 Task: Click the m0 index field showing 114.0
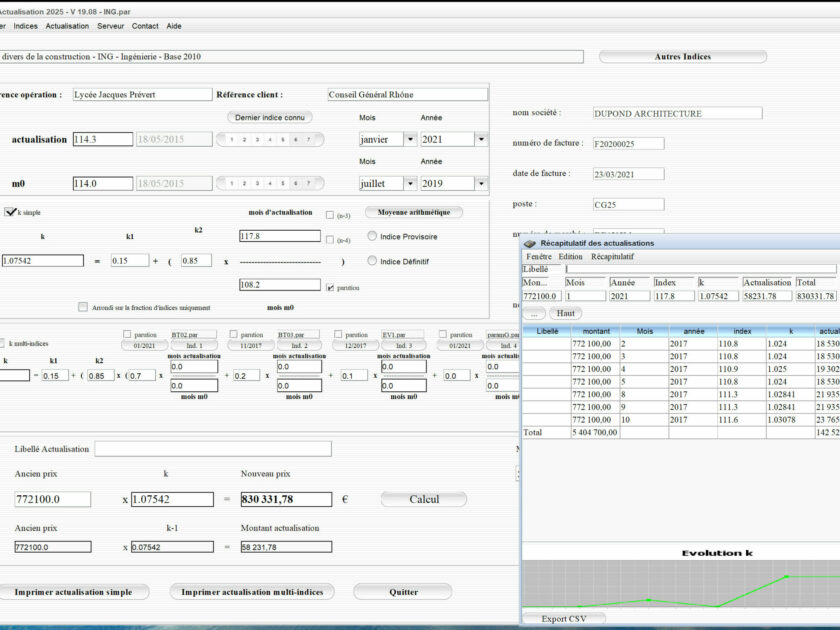103,183
